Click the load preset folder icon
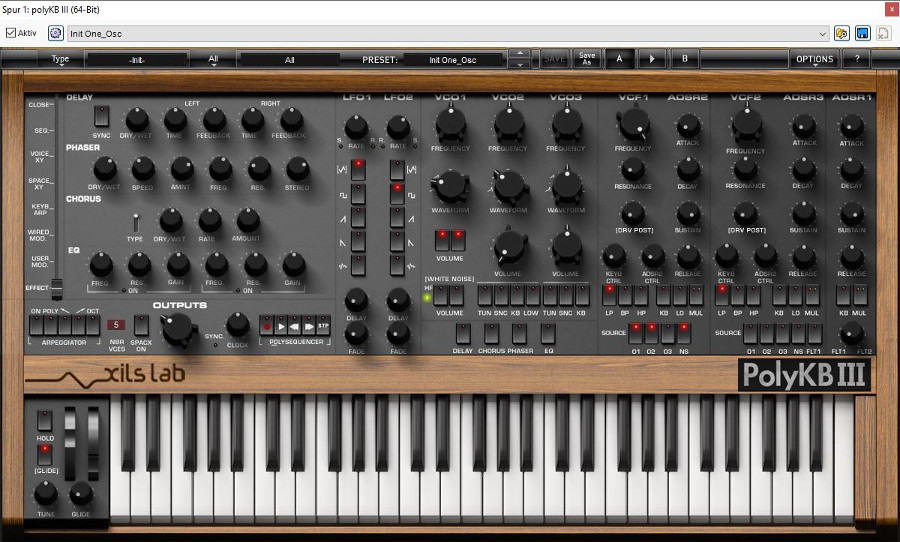900x542 pixels. click(841, 33)
